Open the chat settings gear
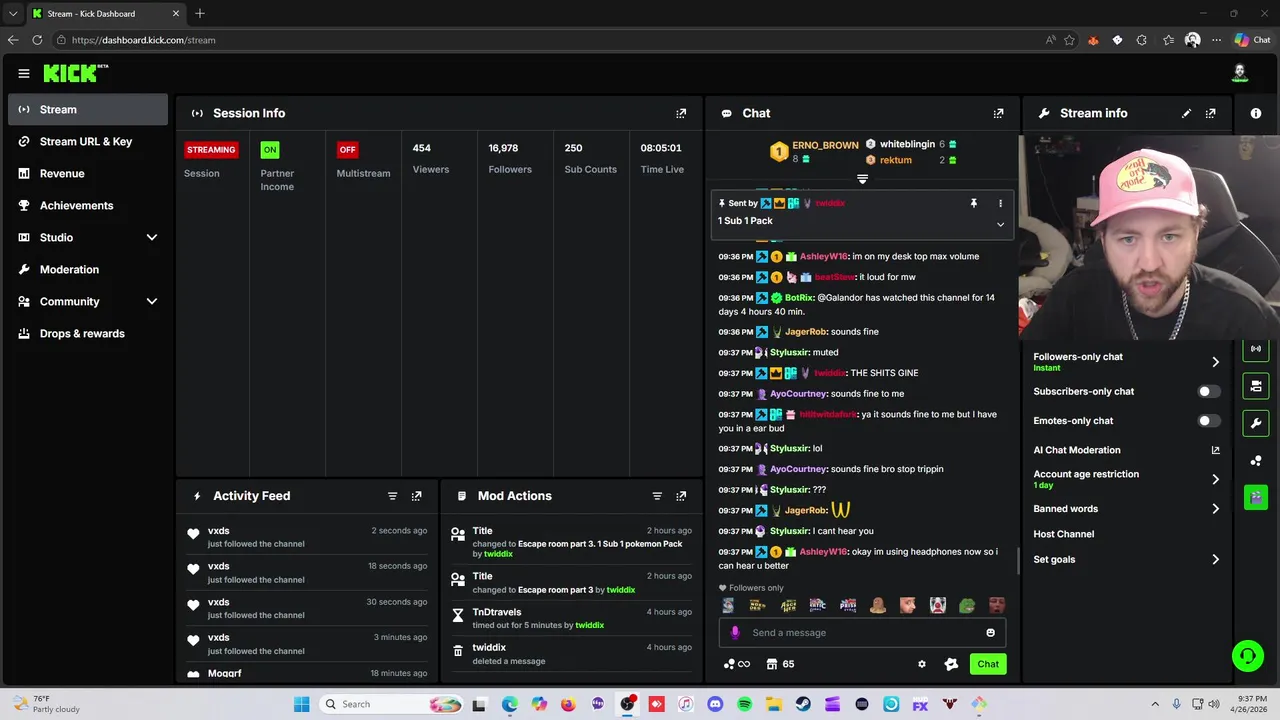1280x720 pixels. (x=922, y=664)
